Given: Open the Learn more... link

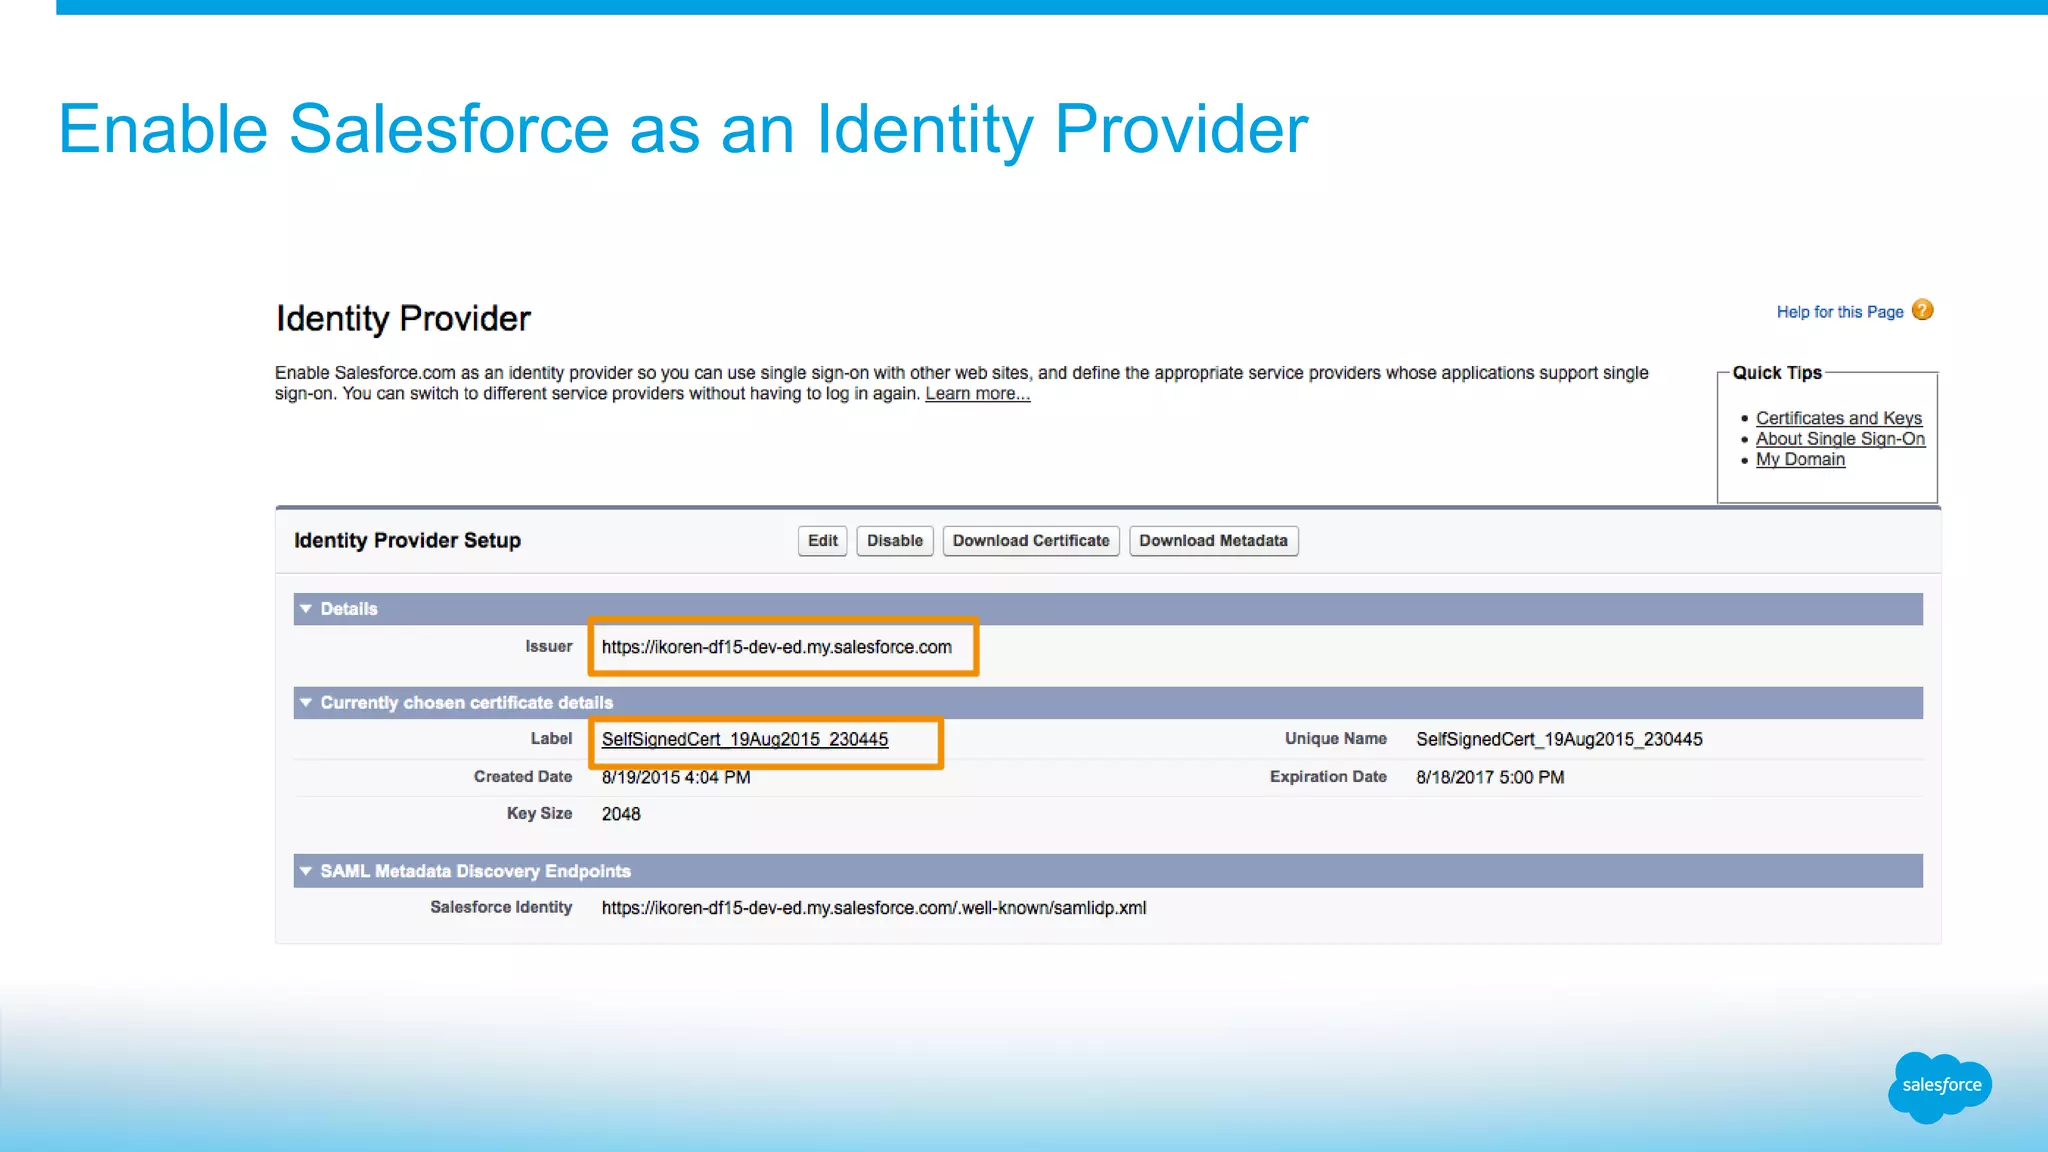Looking at the screenshot, I should pos(977,394).
